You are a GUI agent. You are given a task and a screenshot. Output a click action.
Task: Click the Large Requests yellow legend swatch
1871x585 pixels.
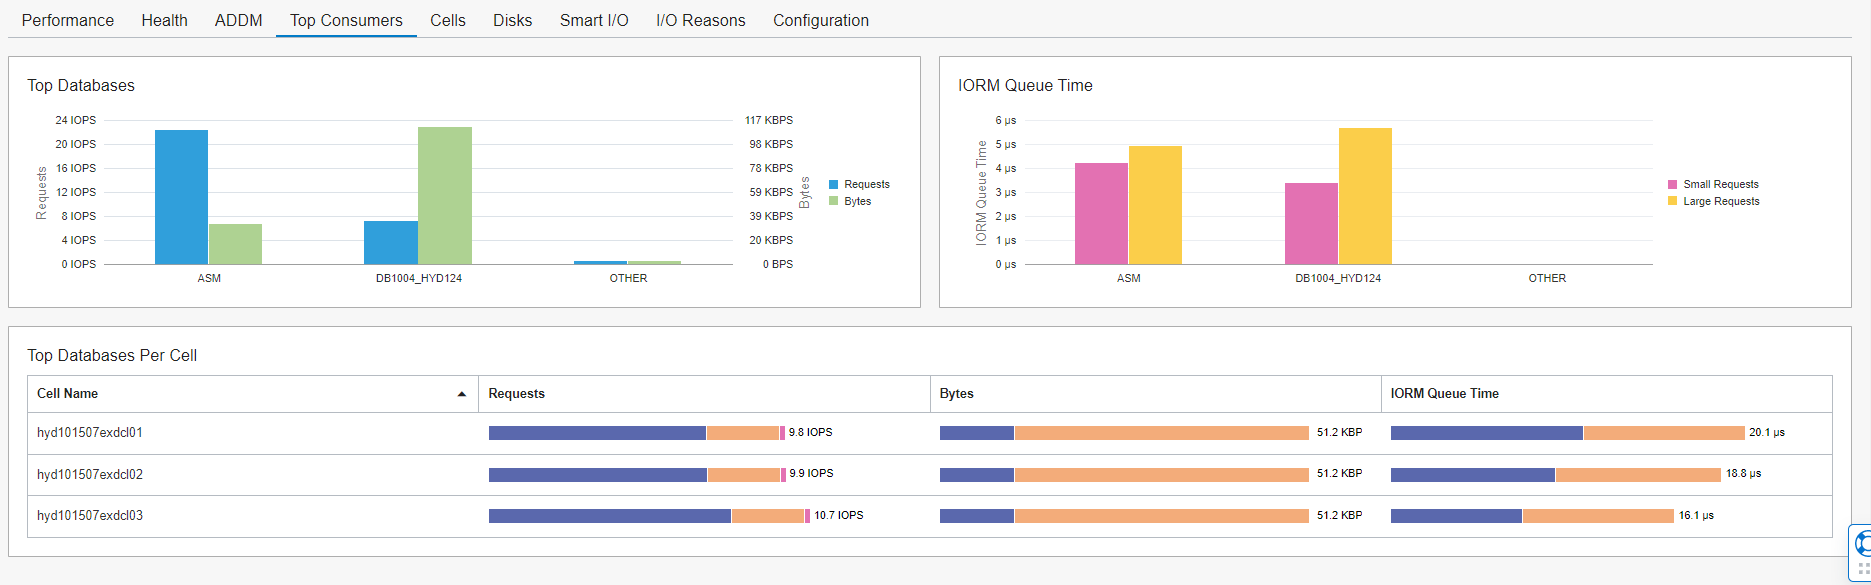pos(1673,201)
